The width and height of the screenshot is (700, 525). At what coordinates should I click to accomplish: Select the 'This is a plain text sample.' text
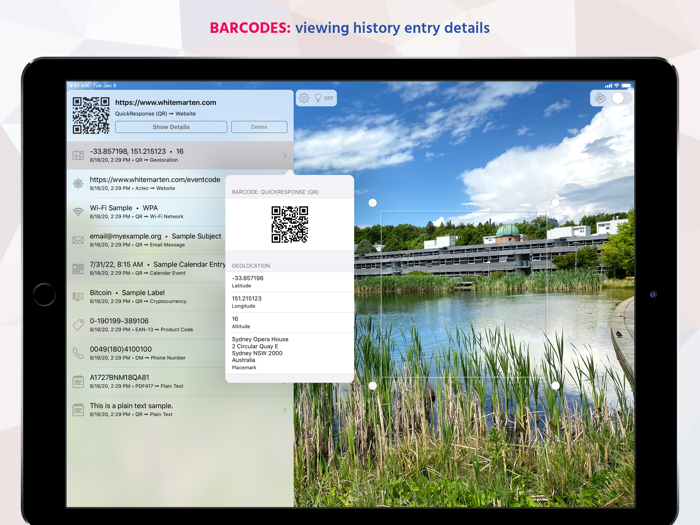pyautogui.click(x=131, y=405)
